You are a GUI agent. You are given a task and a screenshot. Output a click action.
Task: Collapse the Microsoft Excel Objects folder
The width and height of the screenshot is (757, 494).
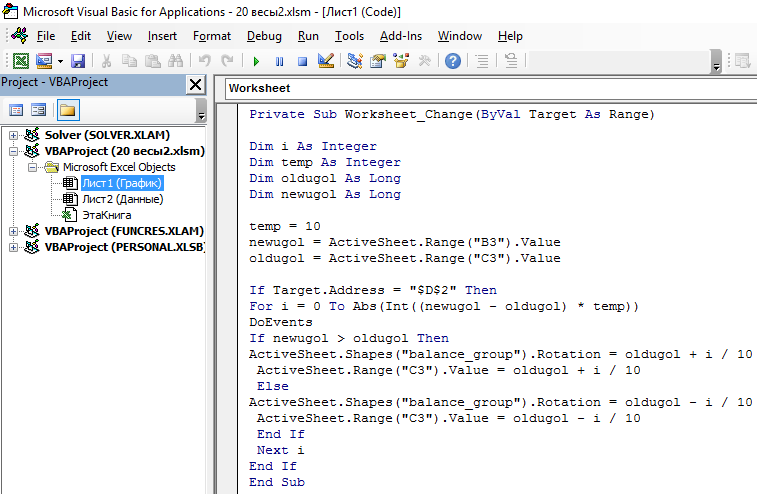tap(32, 167)
